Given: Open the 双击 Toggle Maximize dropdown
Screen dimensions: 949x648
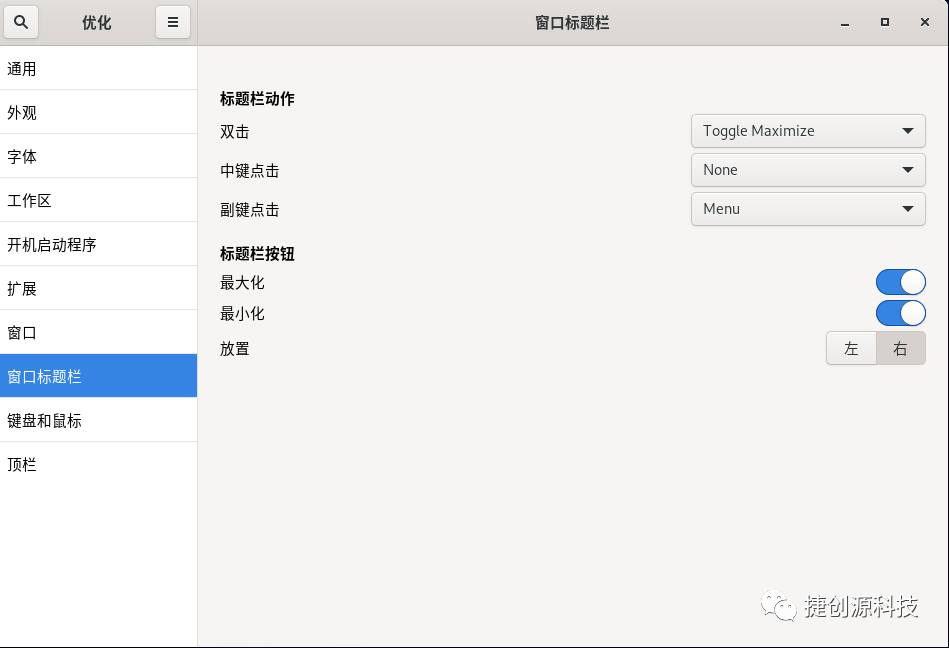Looking at the screenshot, I should [x=808, y=131].
